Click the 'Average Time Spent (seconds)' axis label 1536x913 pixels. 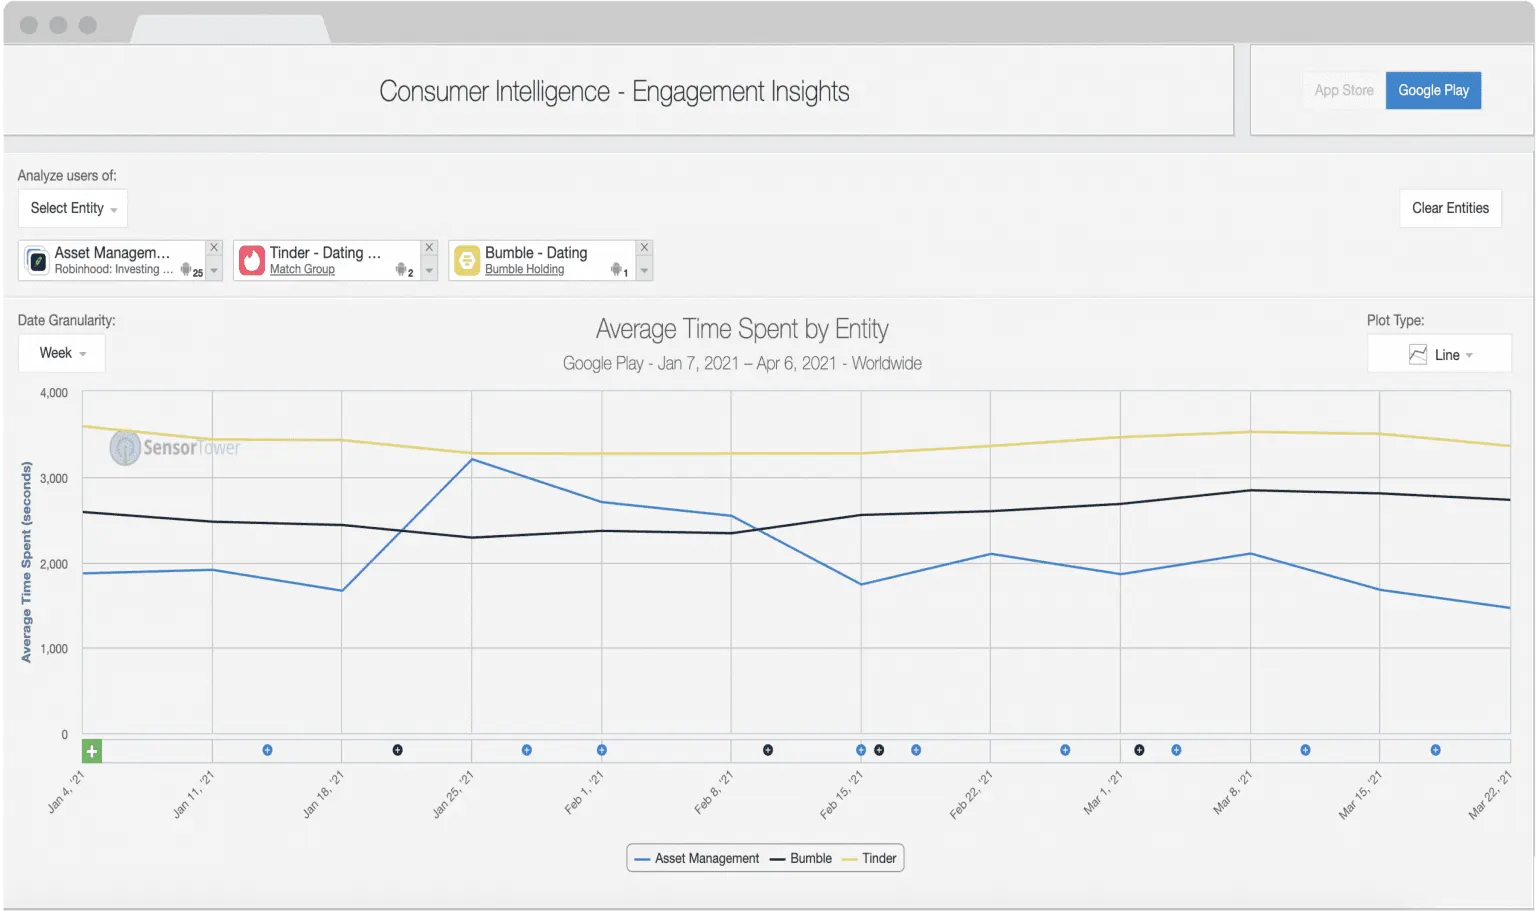click(x=26, y=562)
